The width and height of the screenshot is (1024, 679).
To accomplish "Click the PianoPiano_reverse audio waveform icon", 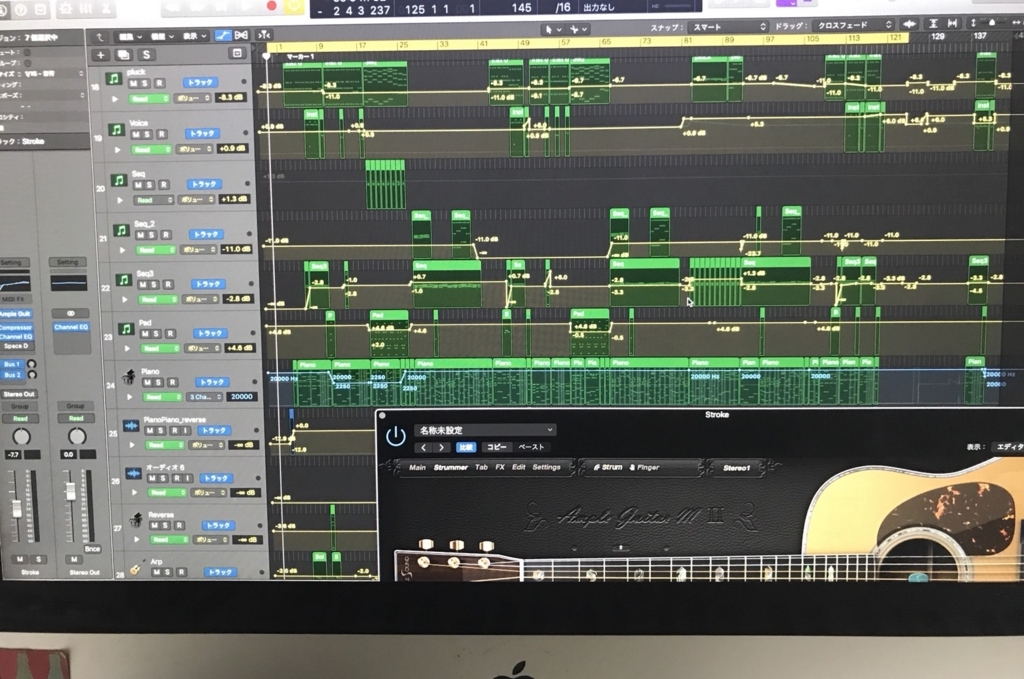I will coord(131,426).
